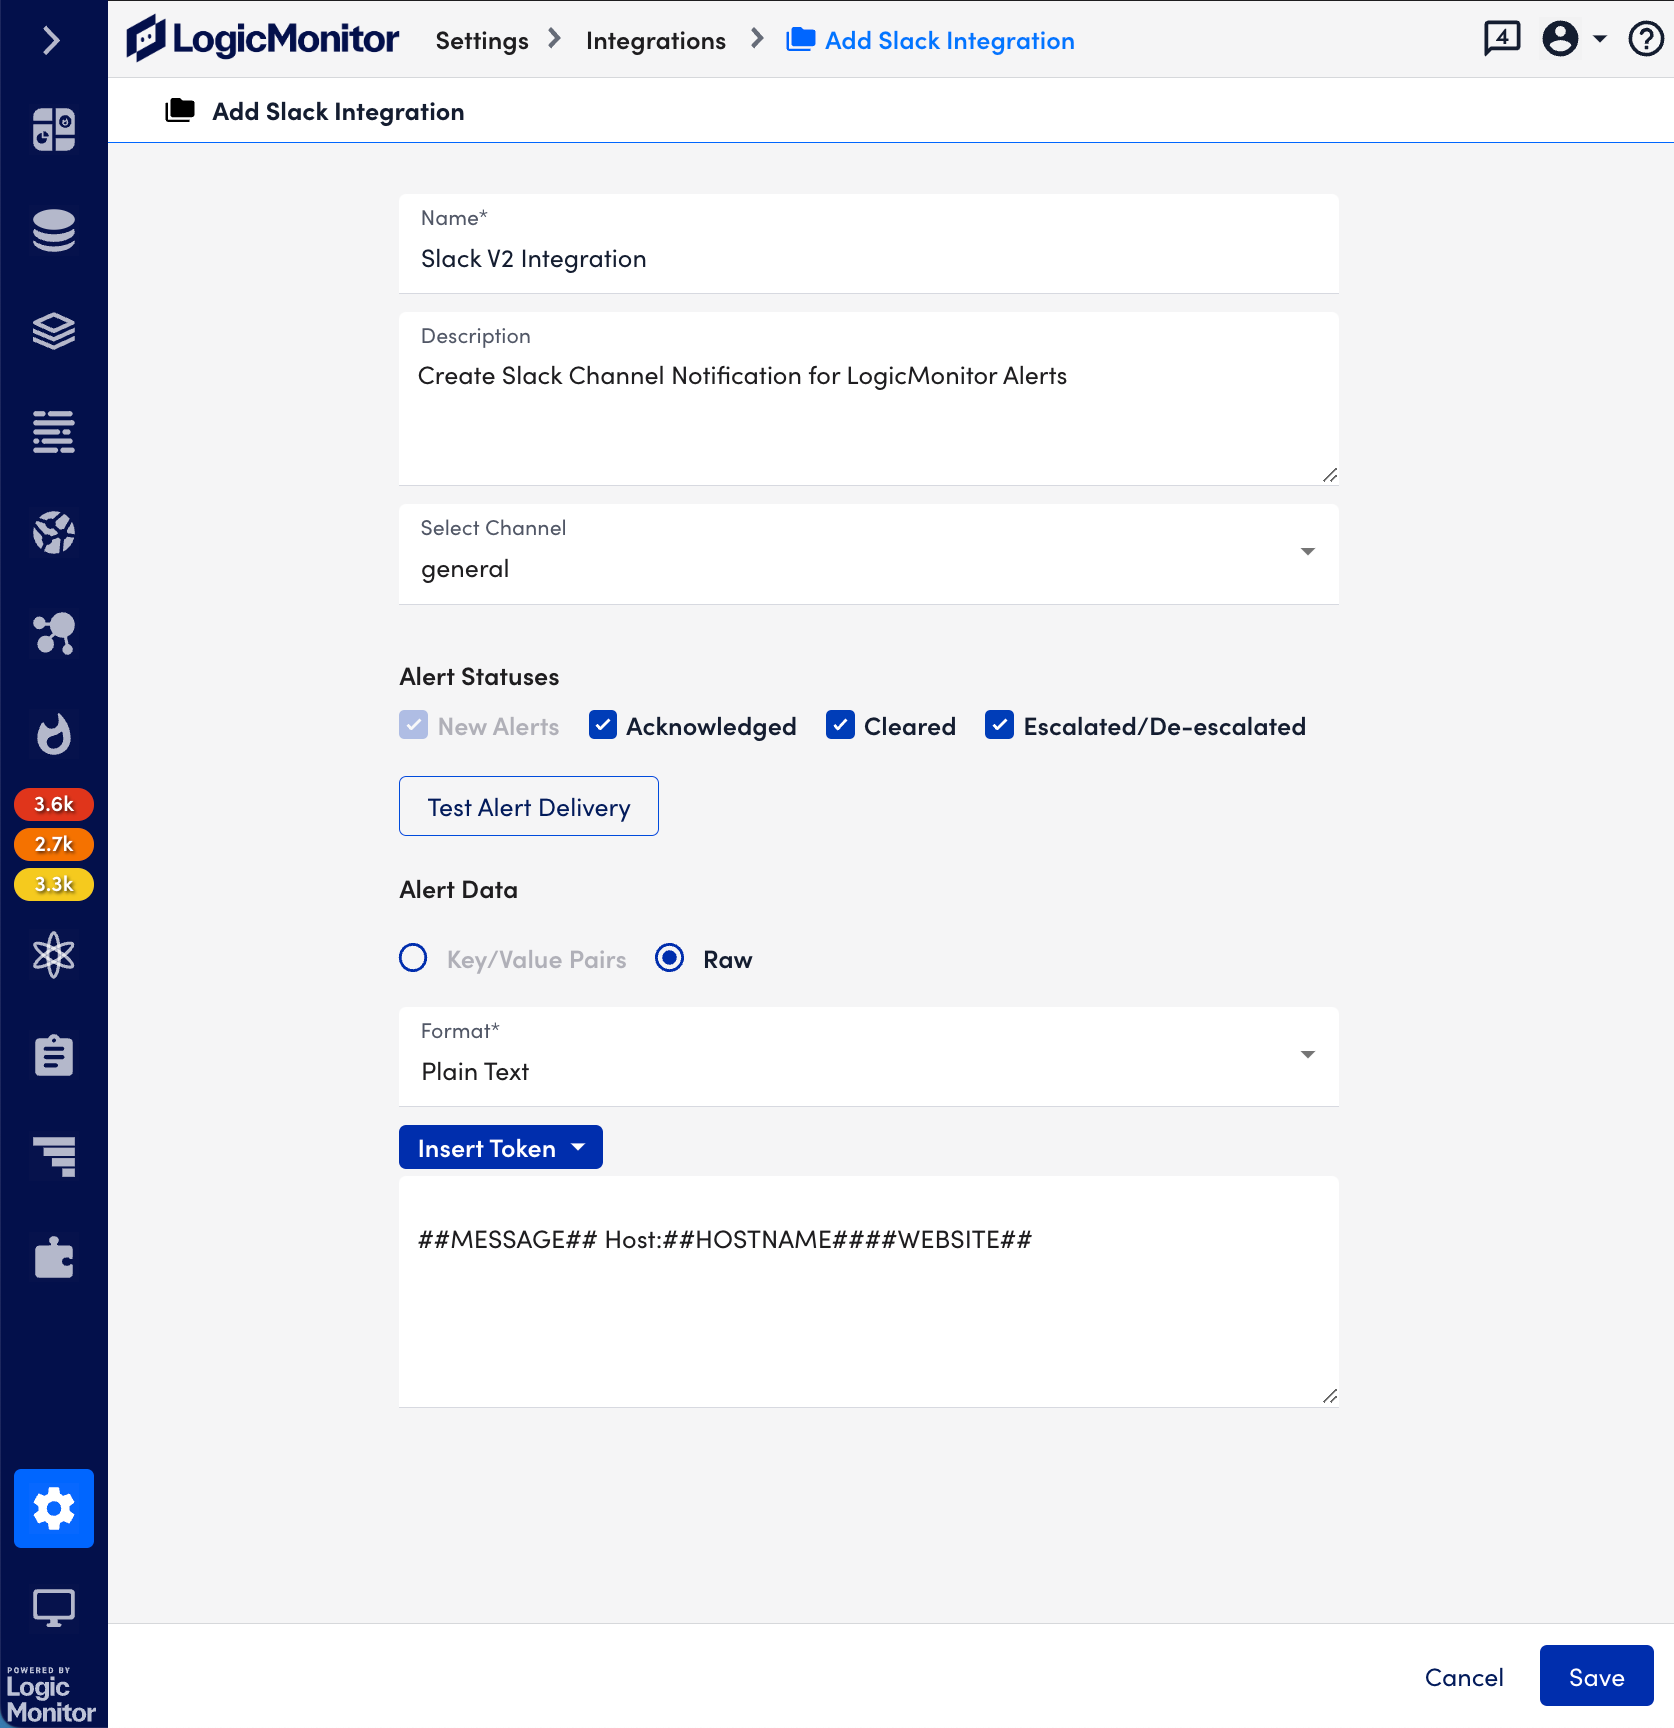
Task: Click the database Resources sidebar icon
Action: point(54,231)
